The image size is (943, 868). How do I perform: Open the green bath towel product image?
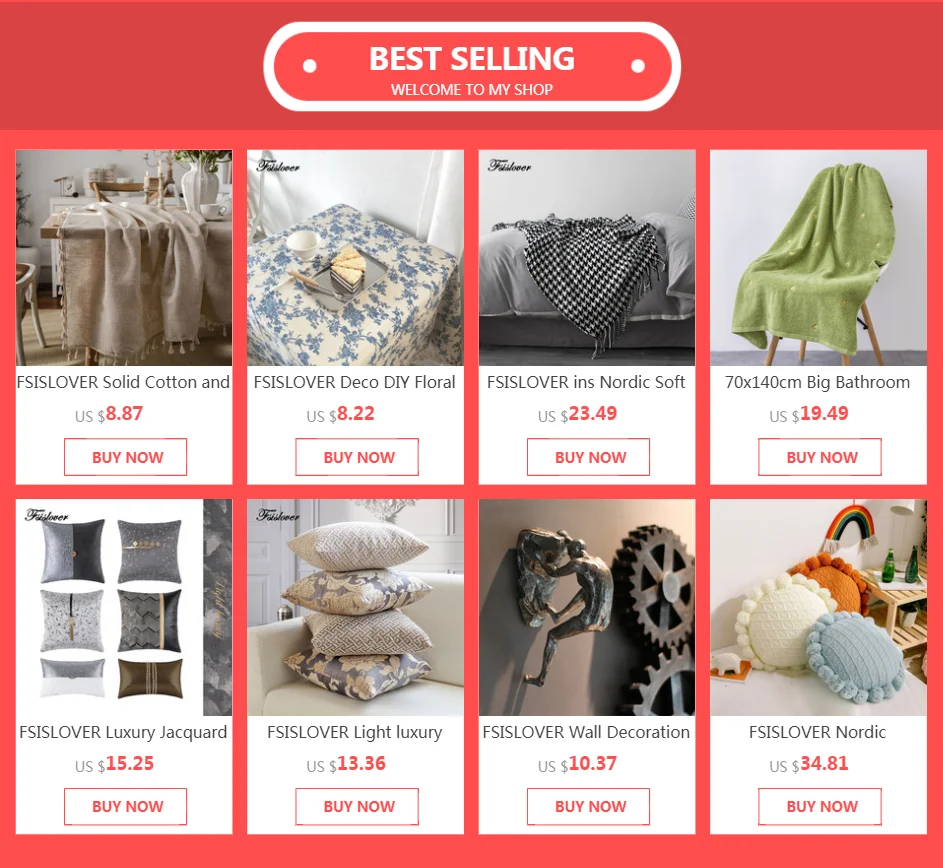819,257
